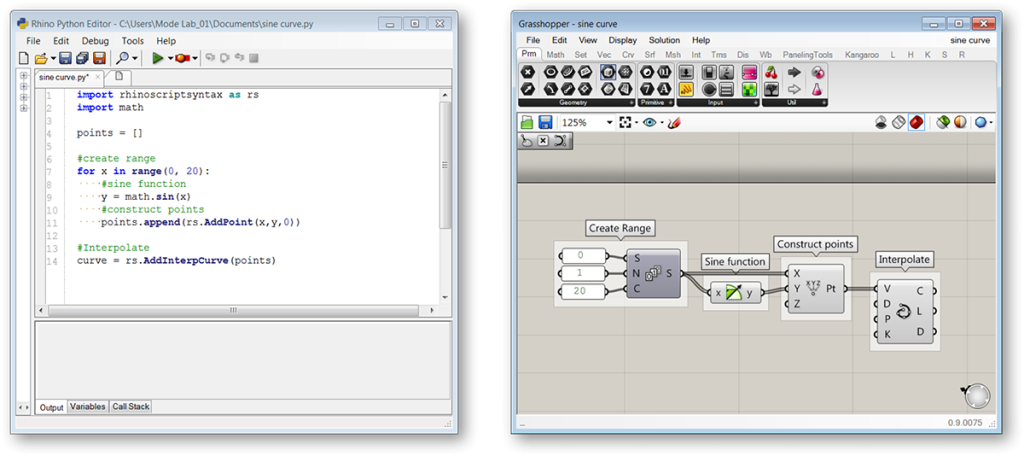The image size is (1024, 456).
Task: Click the Range component in Create Range group
Action: (x=653, y=273)
